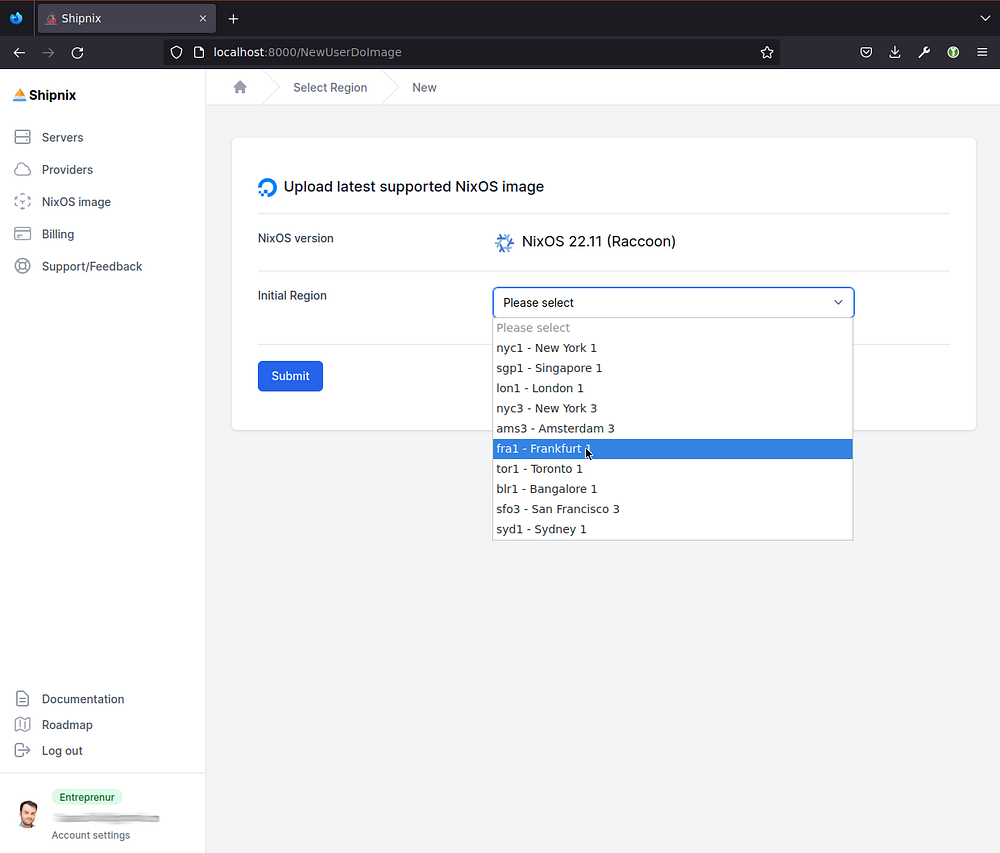Open Billing in the sidebar
The height and width of the screenshot is (853, 1000).
pos(57,234)
